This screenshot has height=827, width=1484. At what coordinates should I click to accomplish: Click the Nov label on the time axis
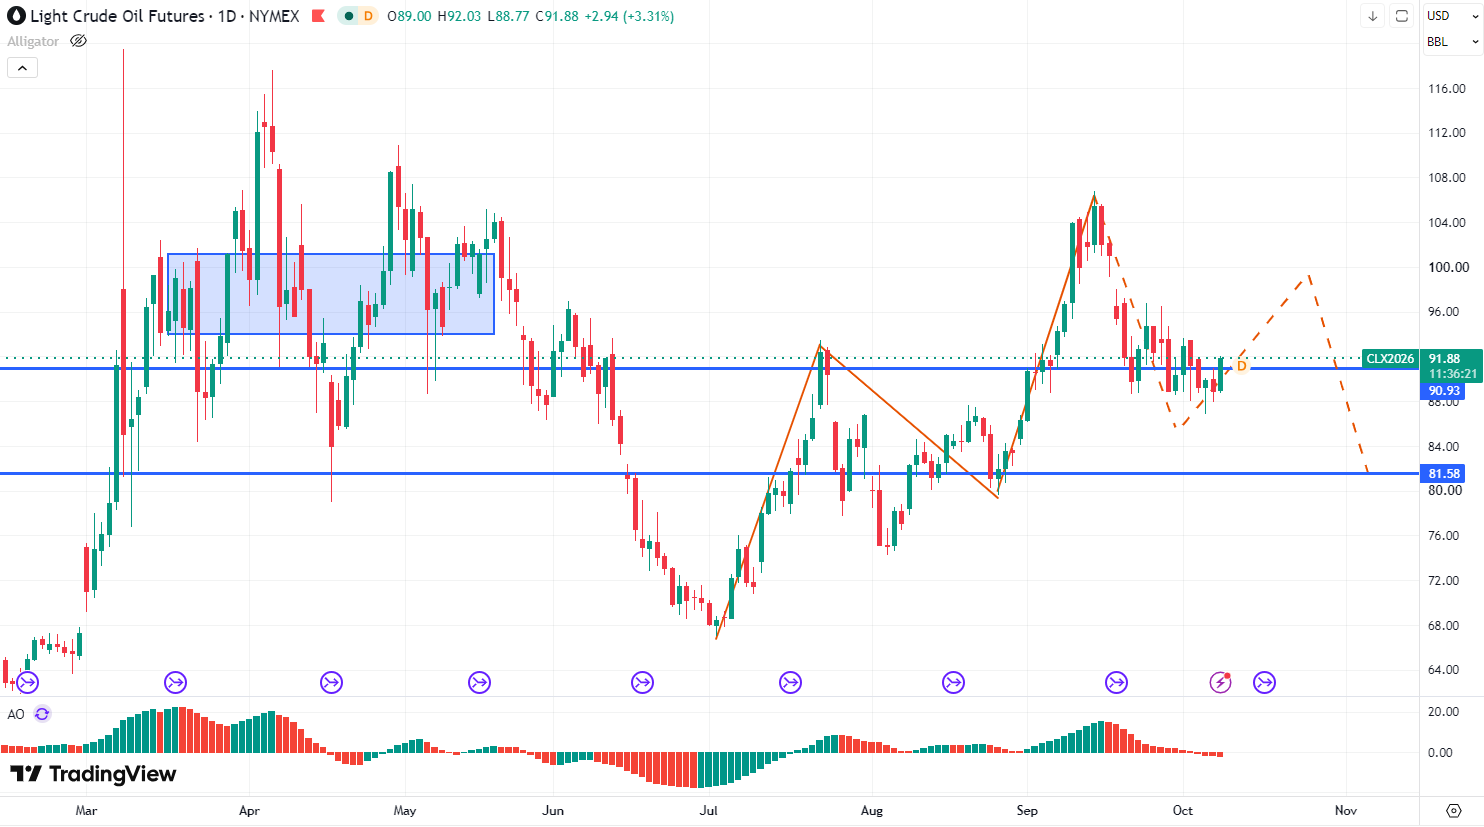click(1346, 811)
